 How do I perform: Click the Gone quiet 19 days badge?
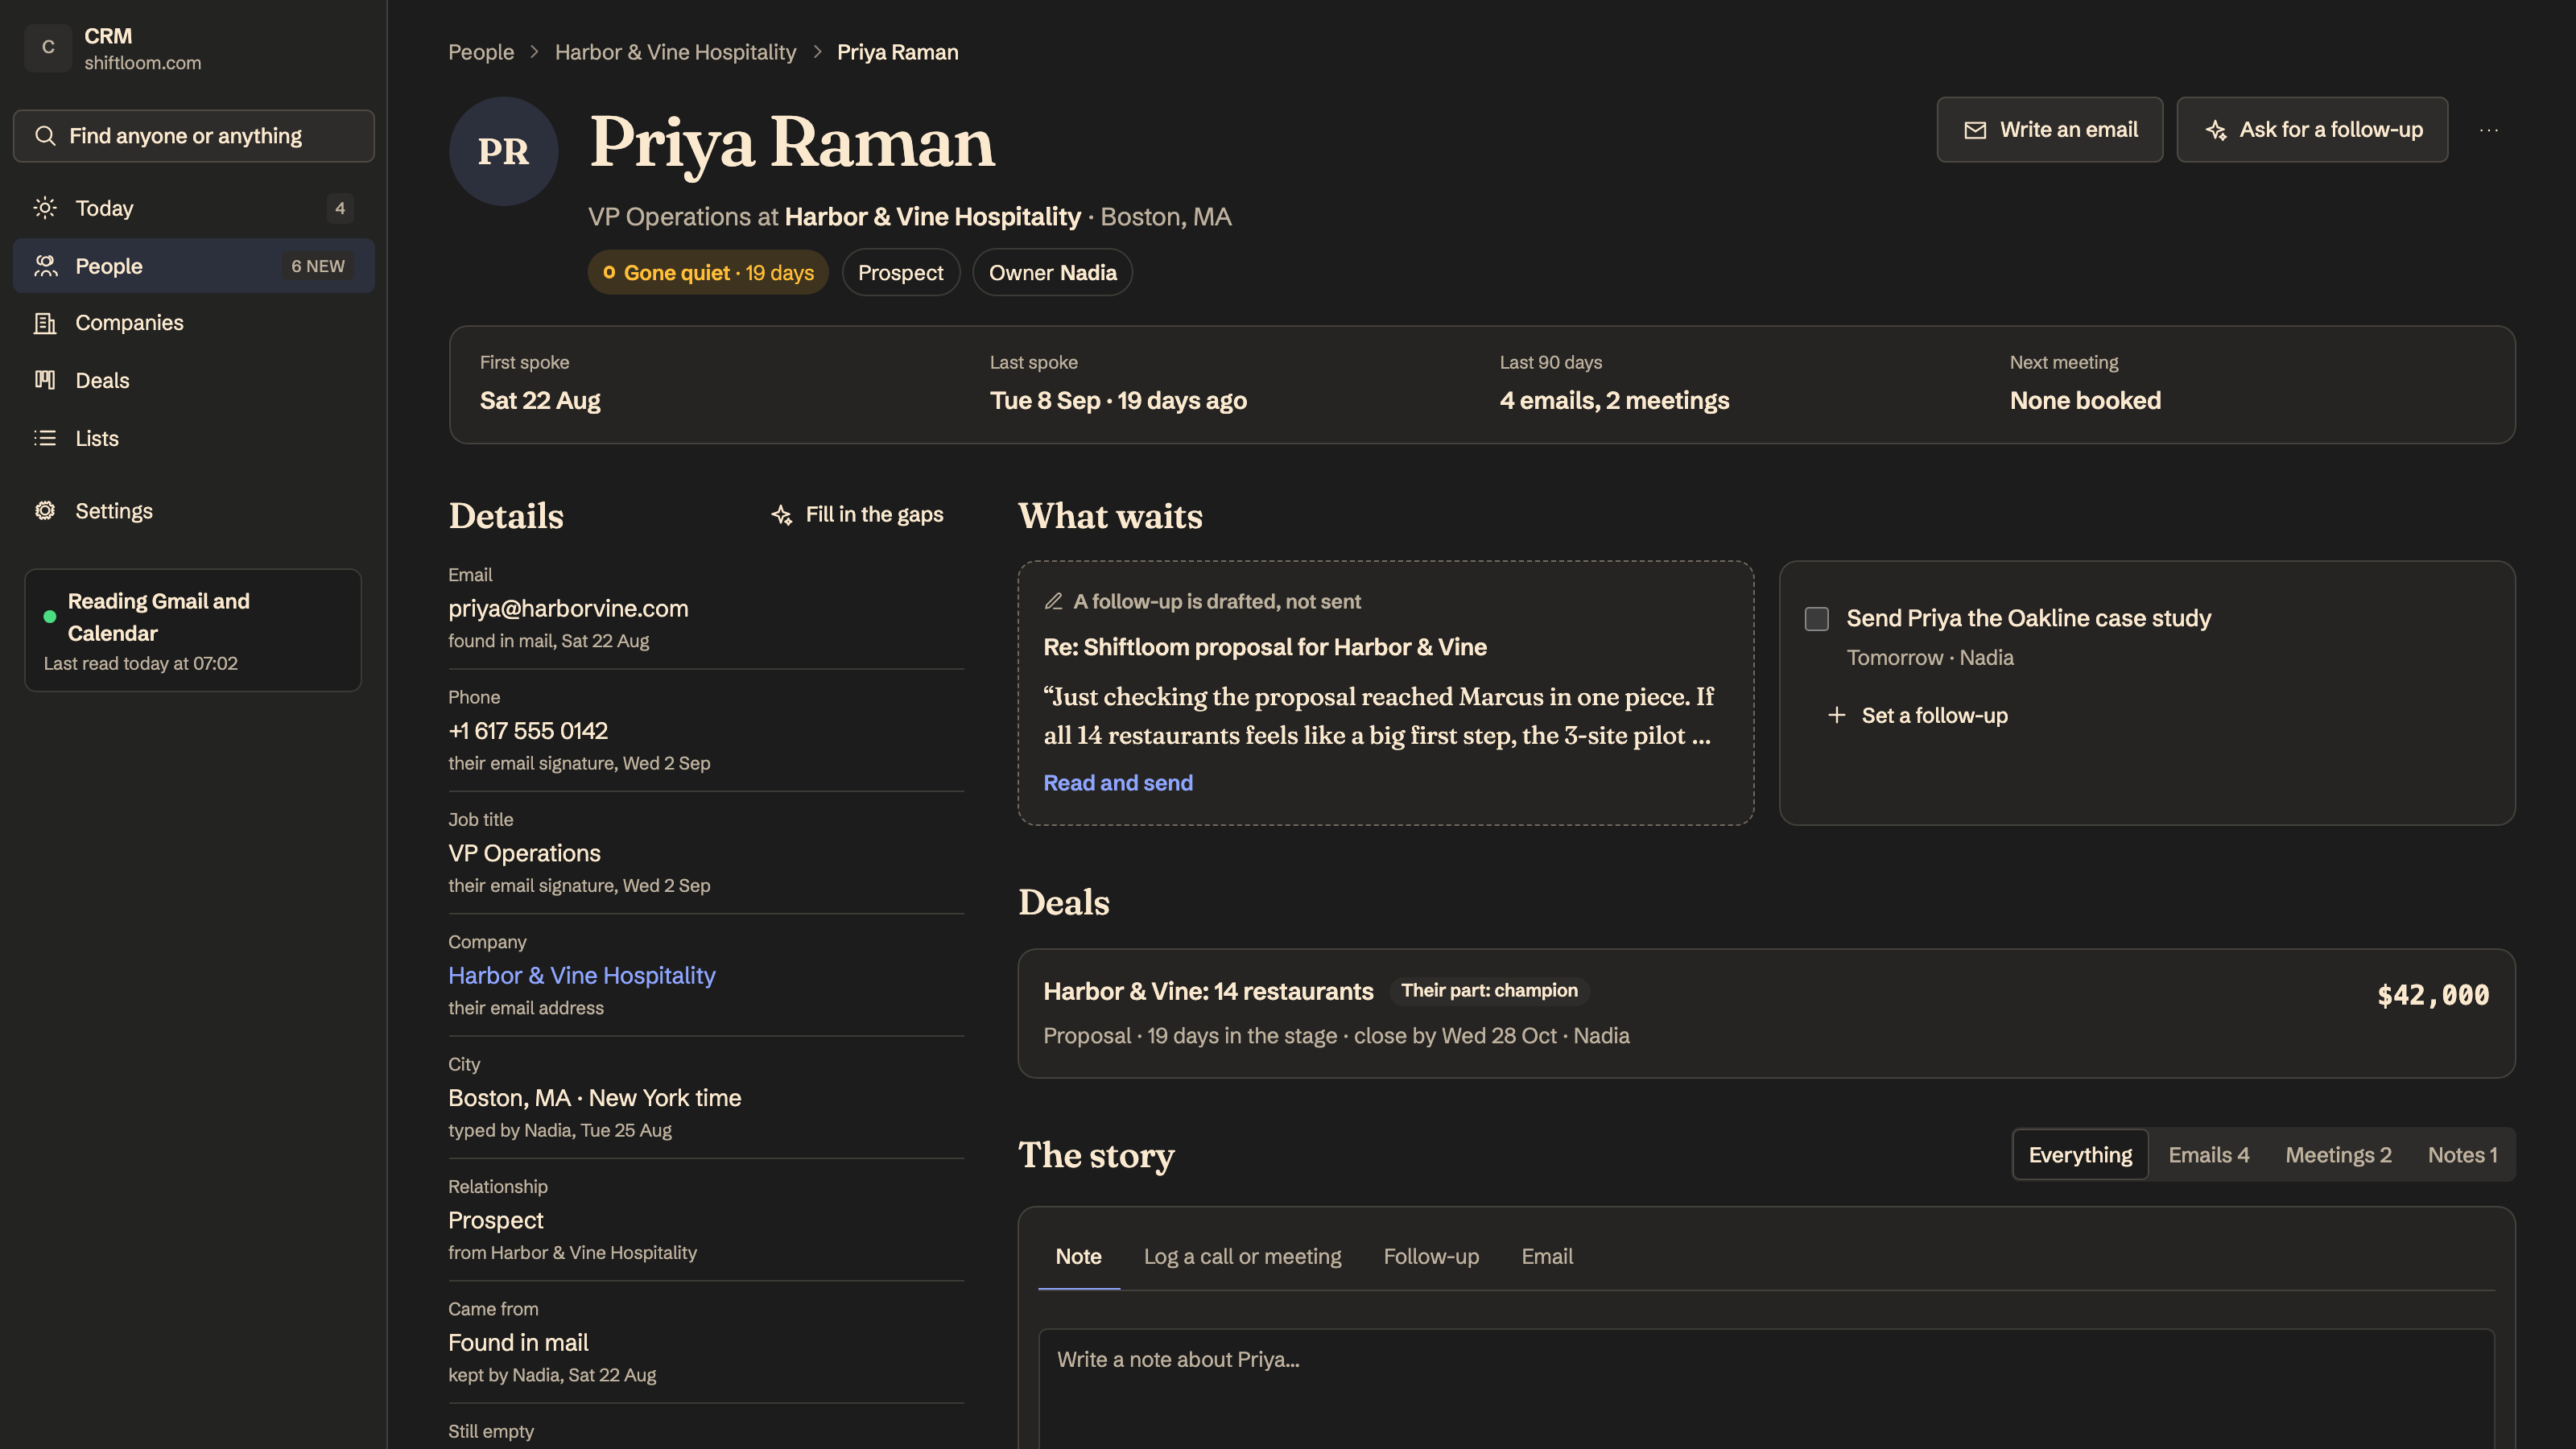[x=708, y=273]
